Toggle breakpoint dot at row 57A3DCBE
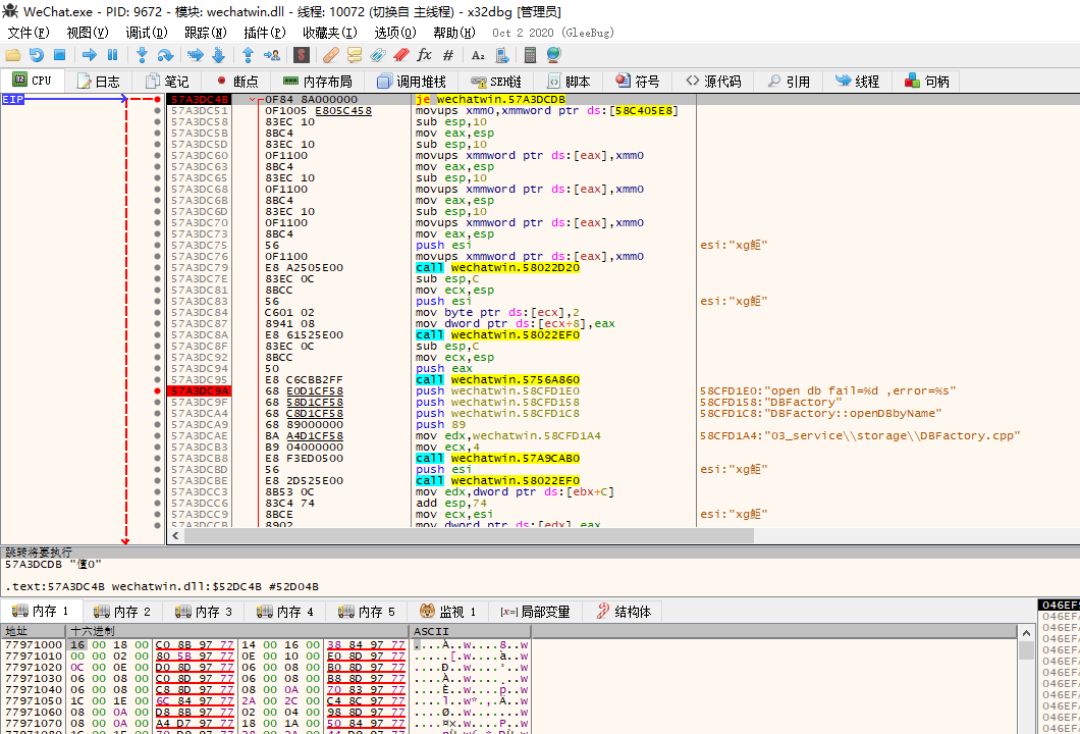This screenshot has height=734, width=1080. (158, 481)
